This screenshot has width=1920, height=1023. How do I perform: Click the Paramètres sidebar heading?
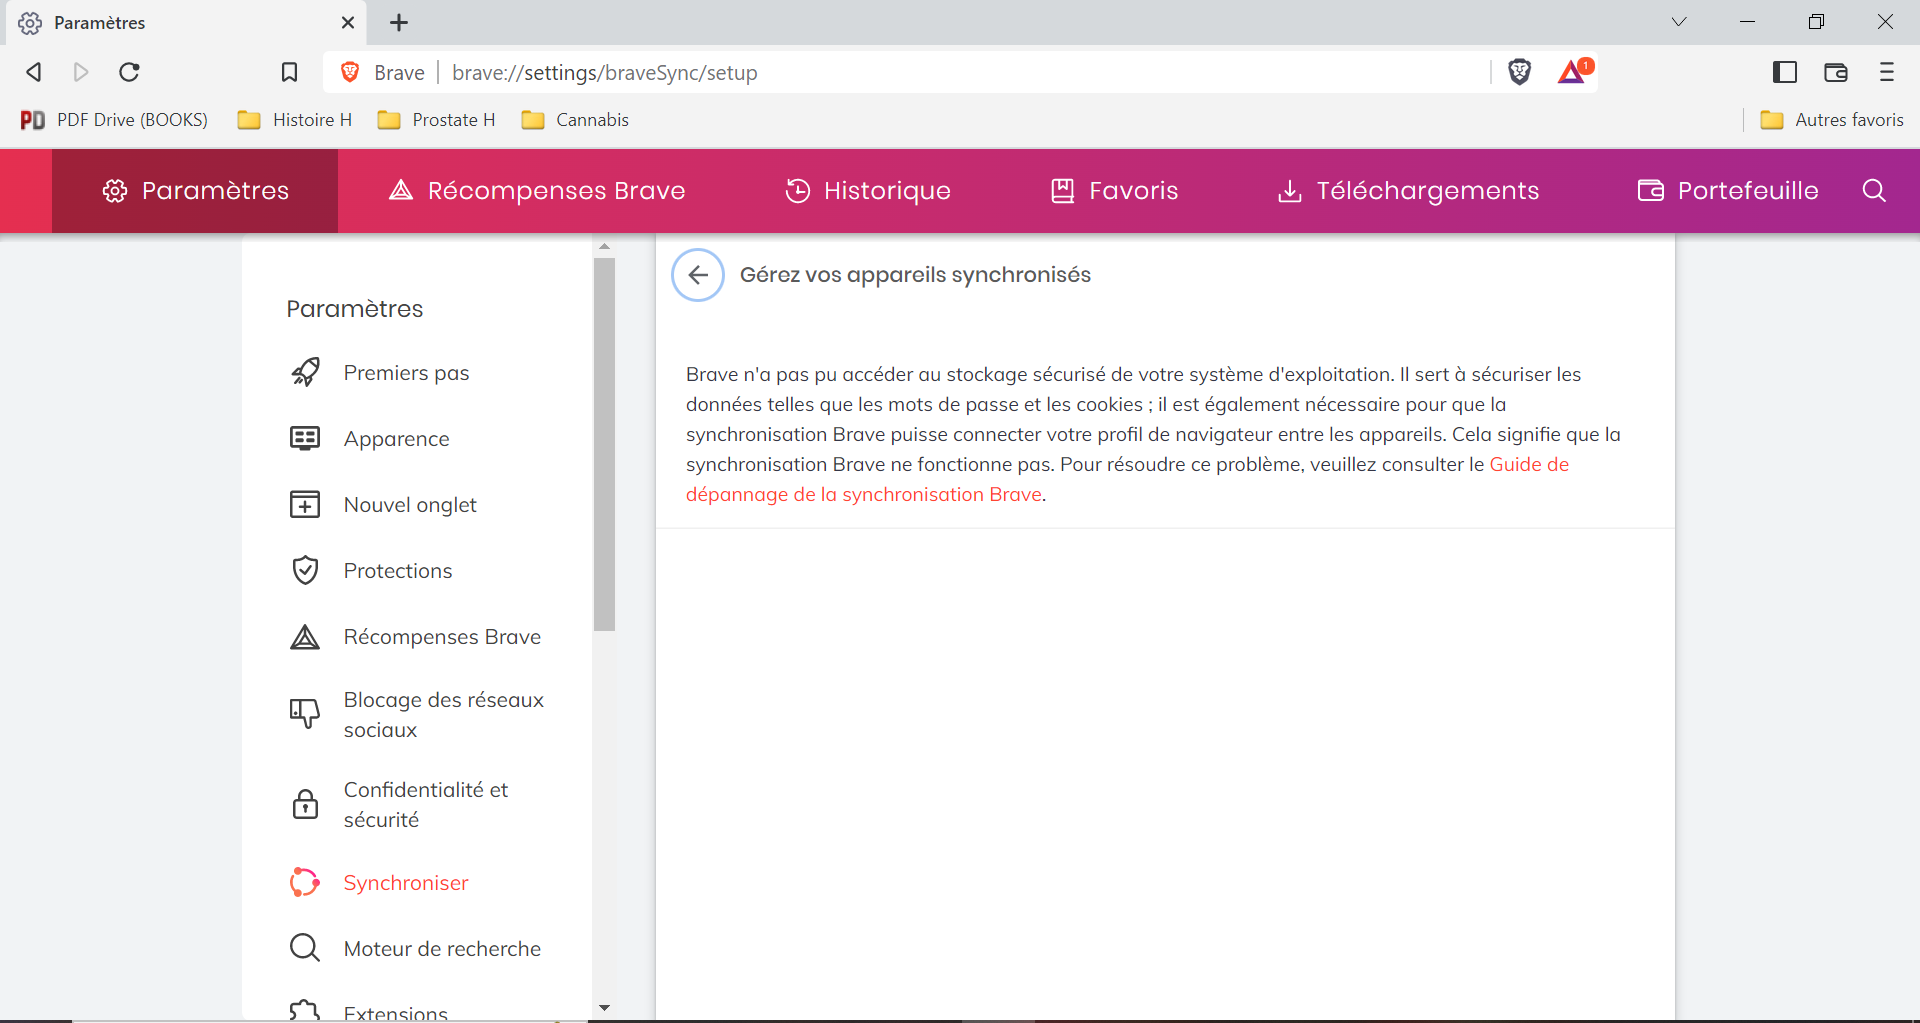[x=355, y=309]
